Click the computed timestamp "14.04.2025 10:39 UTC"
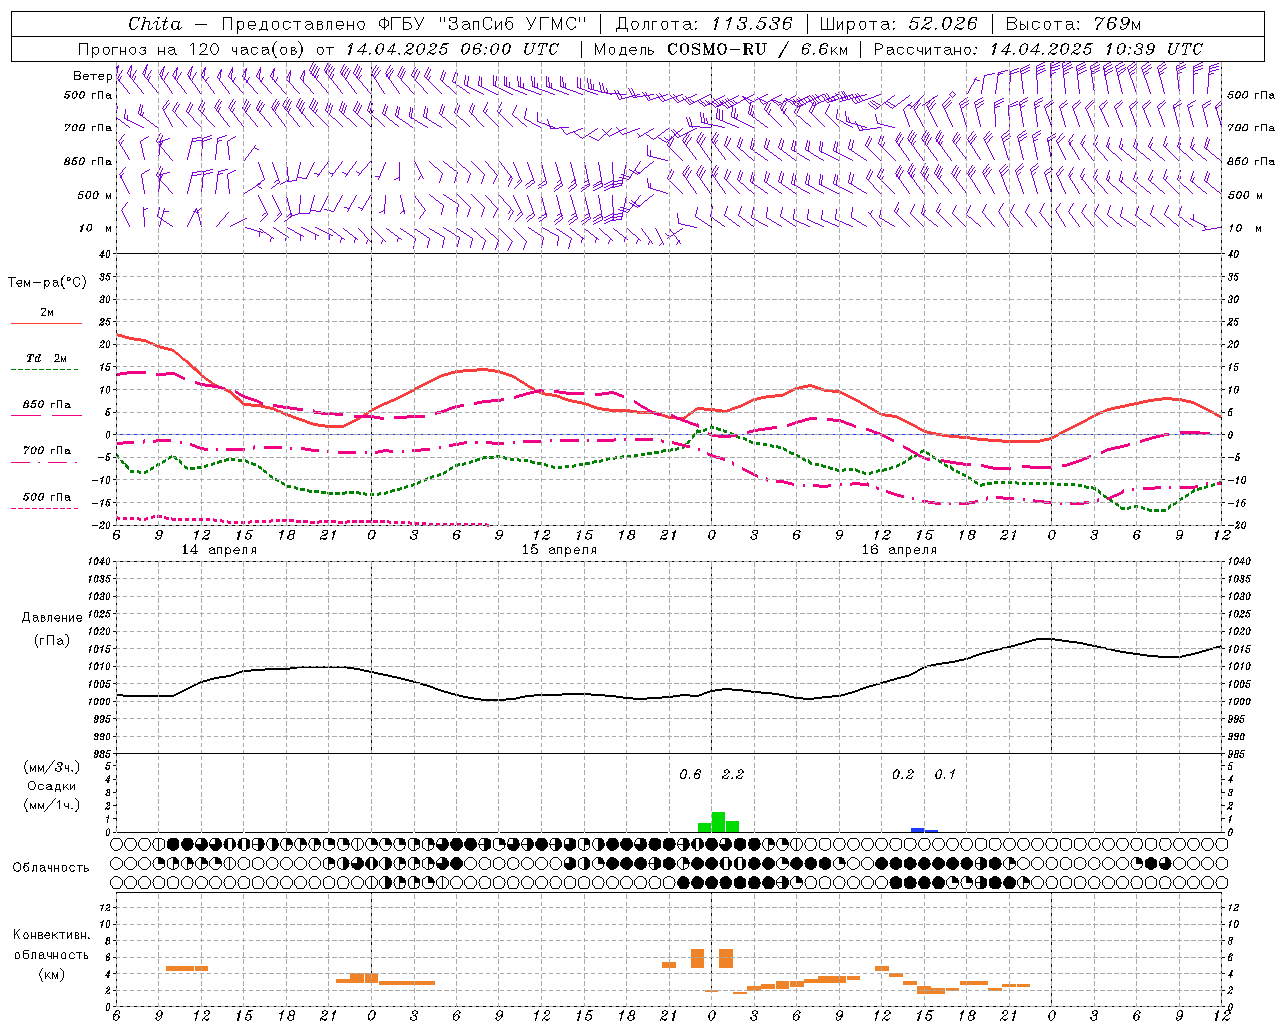The image size is (1280, 1024). point(1096,49)
